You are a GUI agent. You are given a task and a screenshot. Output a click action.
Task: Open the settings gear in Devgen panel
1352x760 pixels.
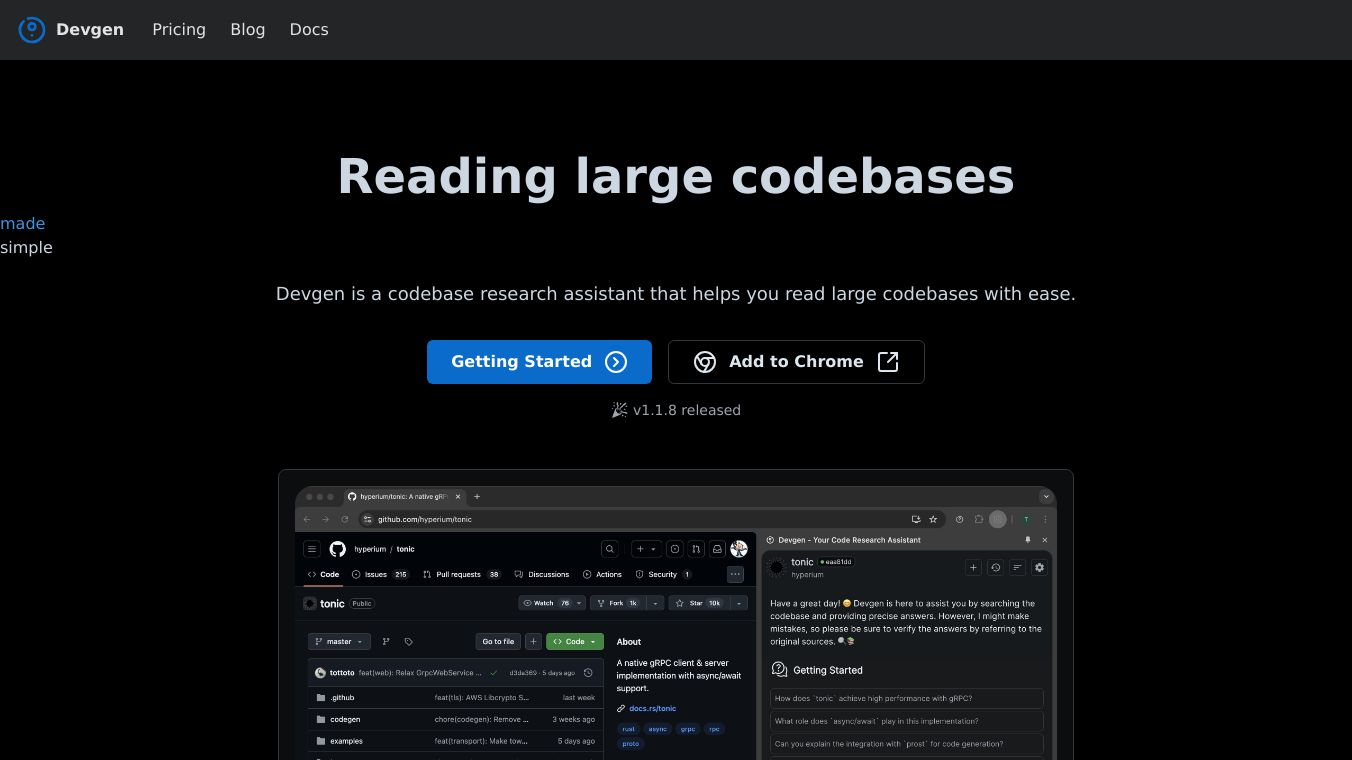tap(1039, 567)
